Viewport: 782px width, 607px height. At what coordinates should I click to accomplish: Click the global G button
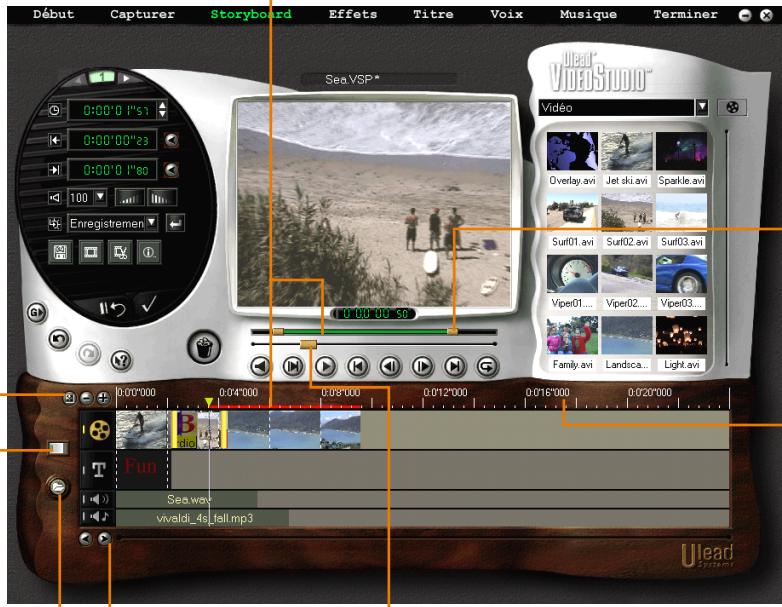click(x=36, y=313)
